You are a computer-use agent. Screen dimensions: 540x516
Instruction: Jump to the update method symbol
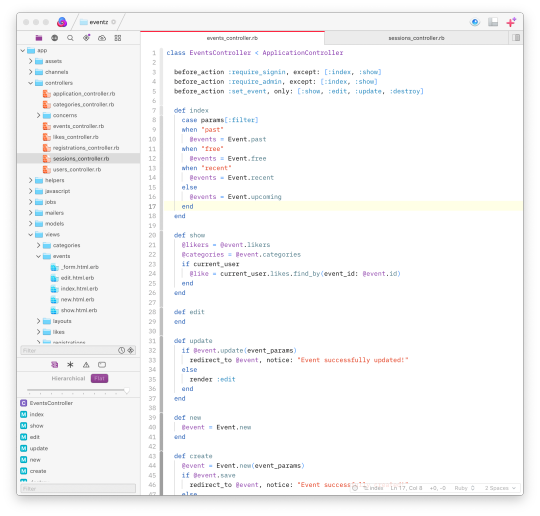click(39, 448)
